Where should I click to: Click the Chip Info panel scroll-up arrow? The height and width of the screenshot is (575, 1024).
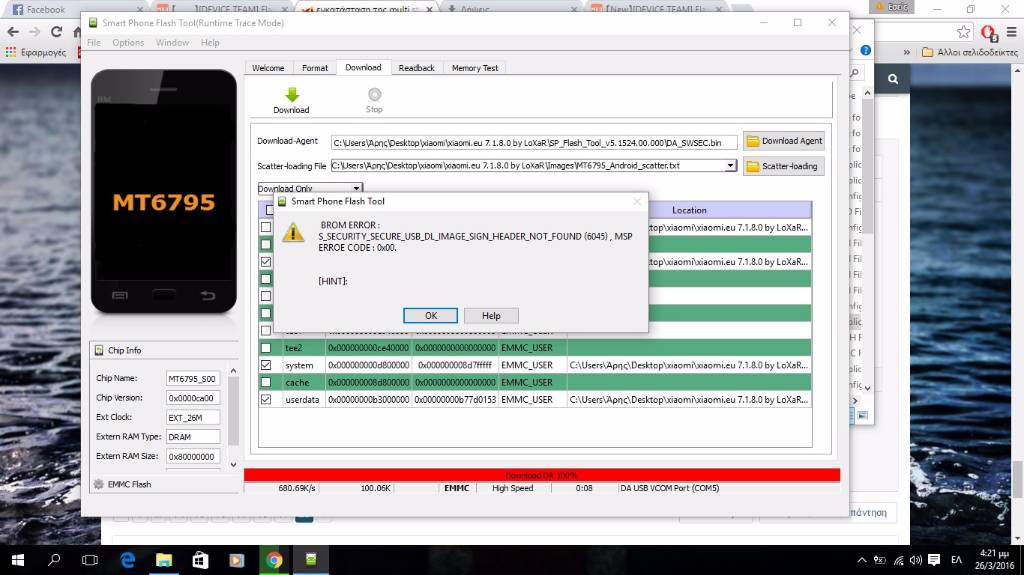click(233, 370)
